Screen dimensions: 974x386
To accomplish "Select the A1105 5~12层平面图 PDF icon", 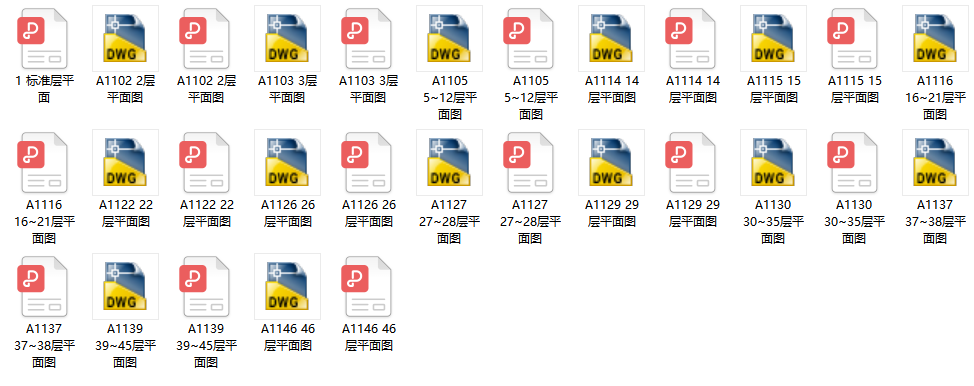I will click(530, 39).
